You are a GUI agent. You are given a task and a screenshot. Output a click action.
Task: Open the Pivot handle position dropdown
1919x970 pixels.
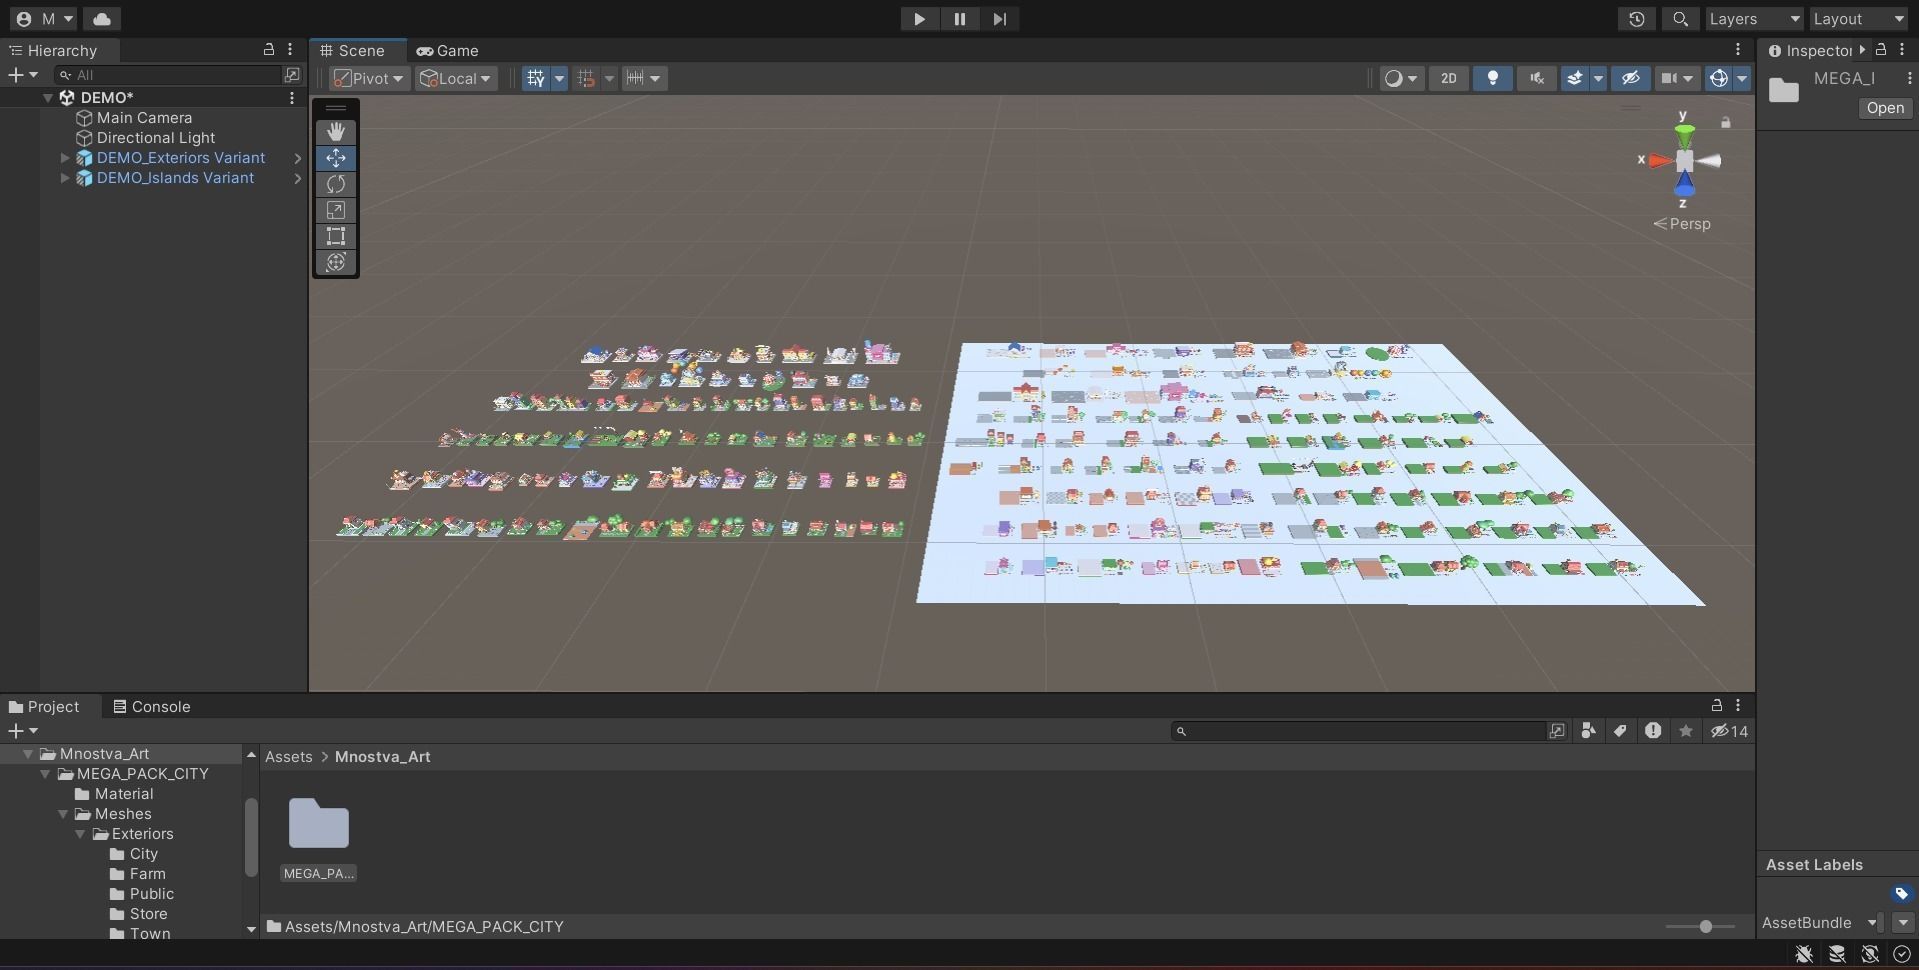click(x=369, y=78)
